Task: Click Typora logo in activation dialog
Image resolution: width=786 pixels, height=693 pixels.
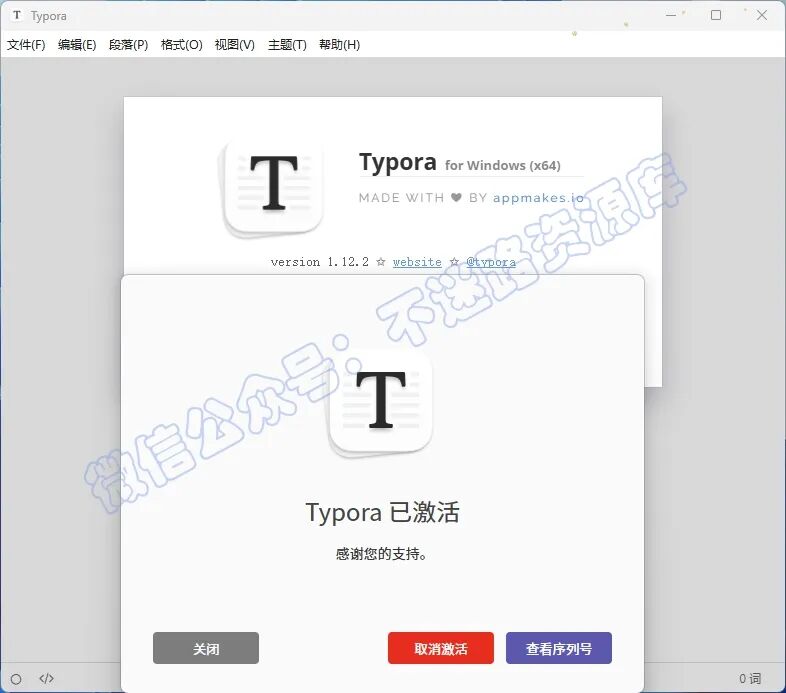Action: pos(380,404)
